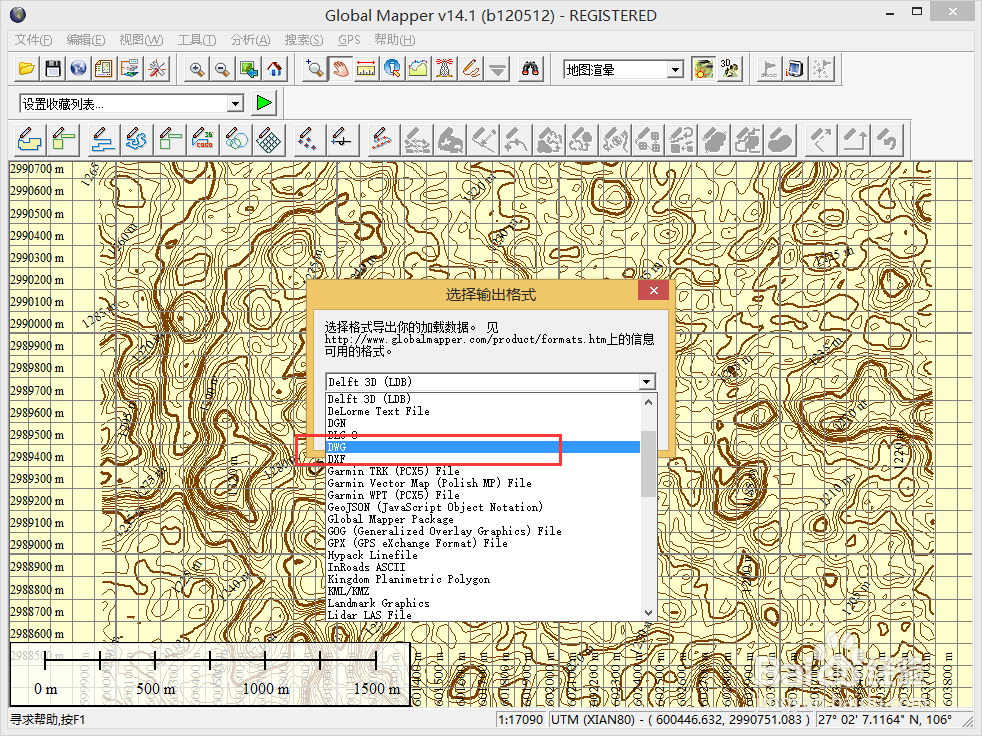The width and height of the screenshot is (982, 736).
Task: Select 'GPX (GPS eXchange Format) File'
Action: (483, 543)
